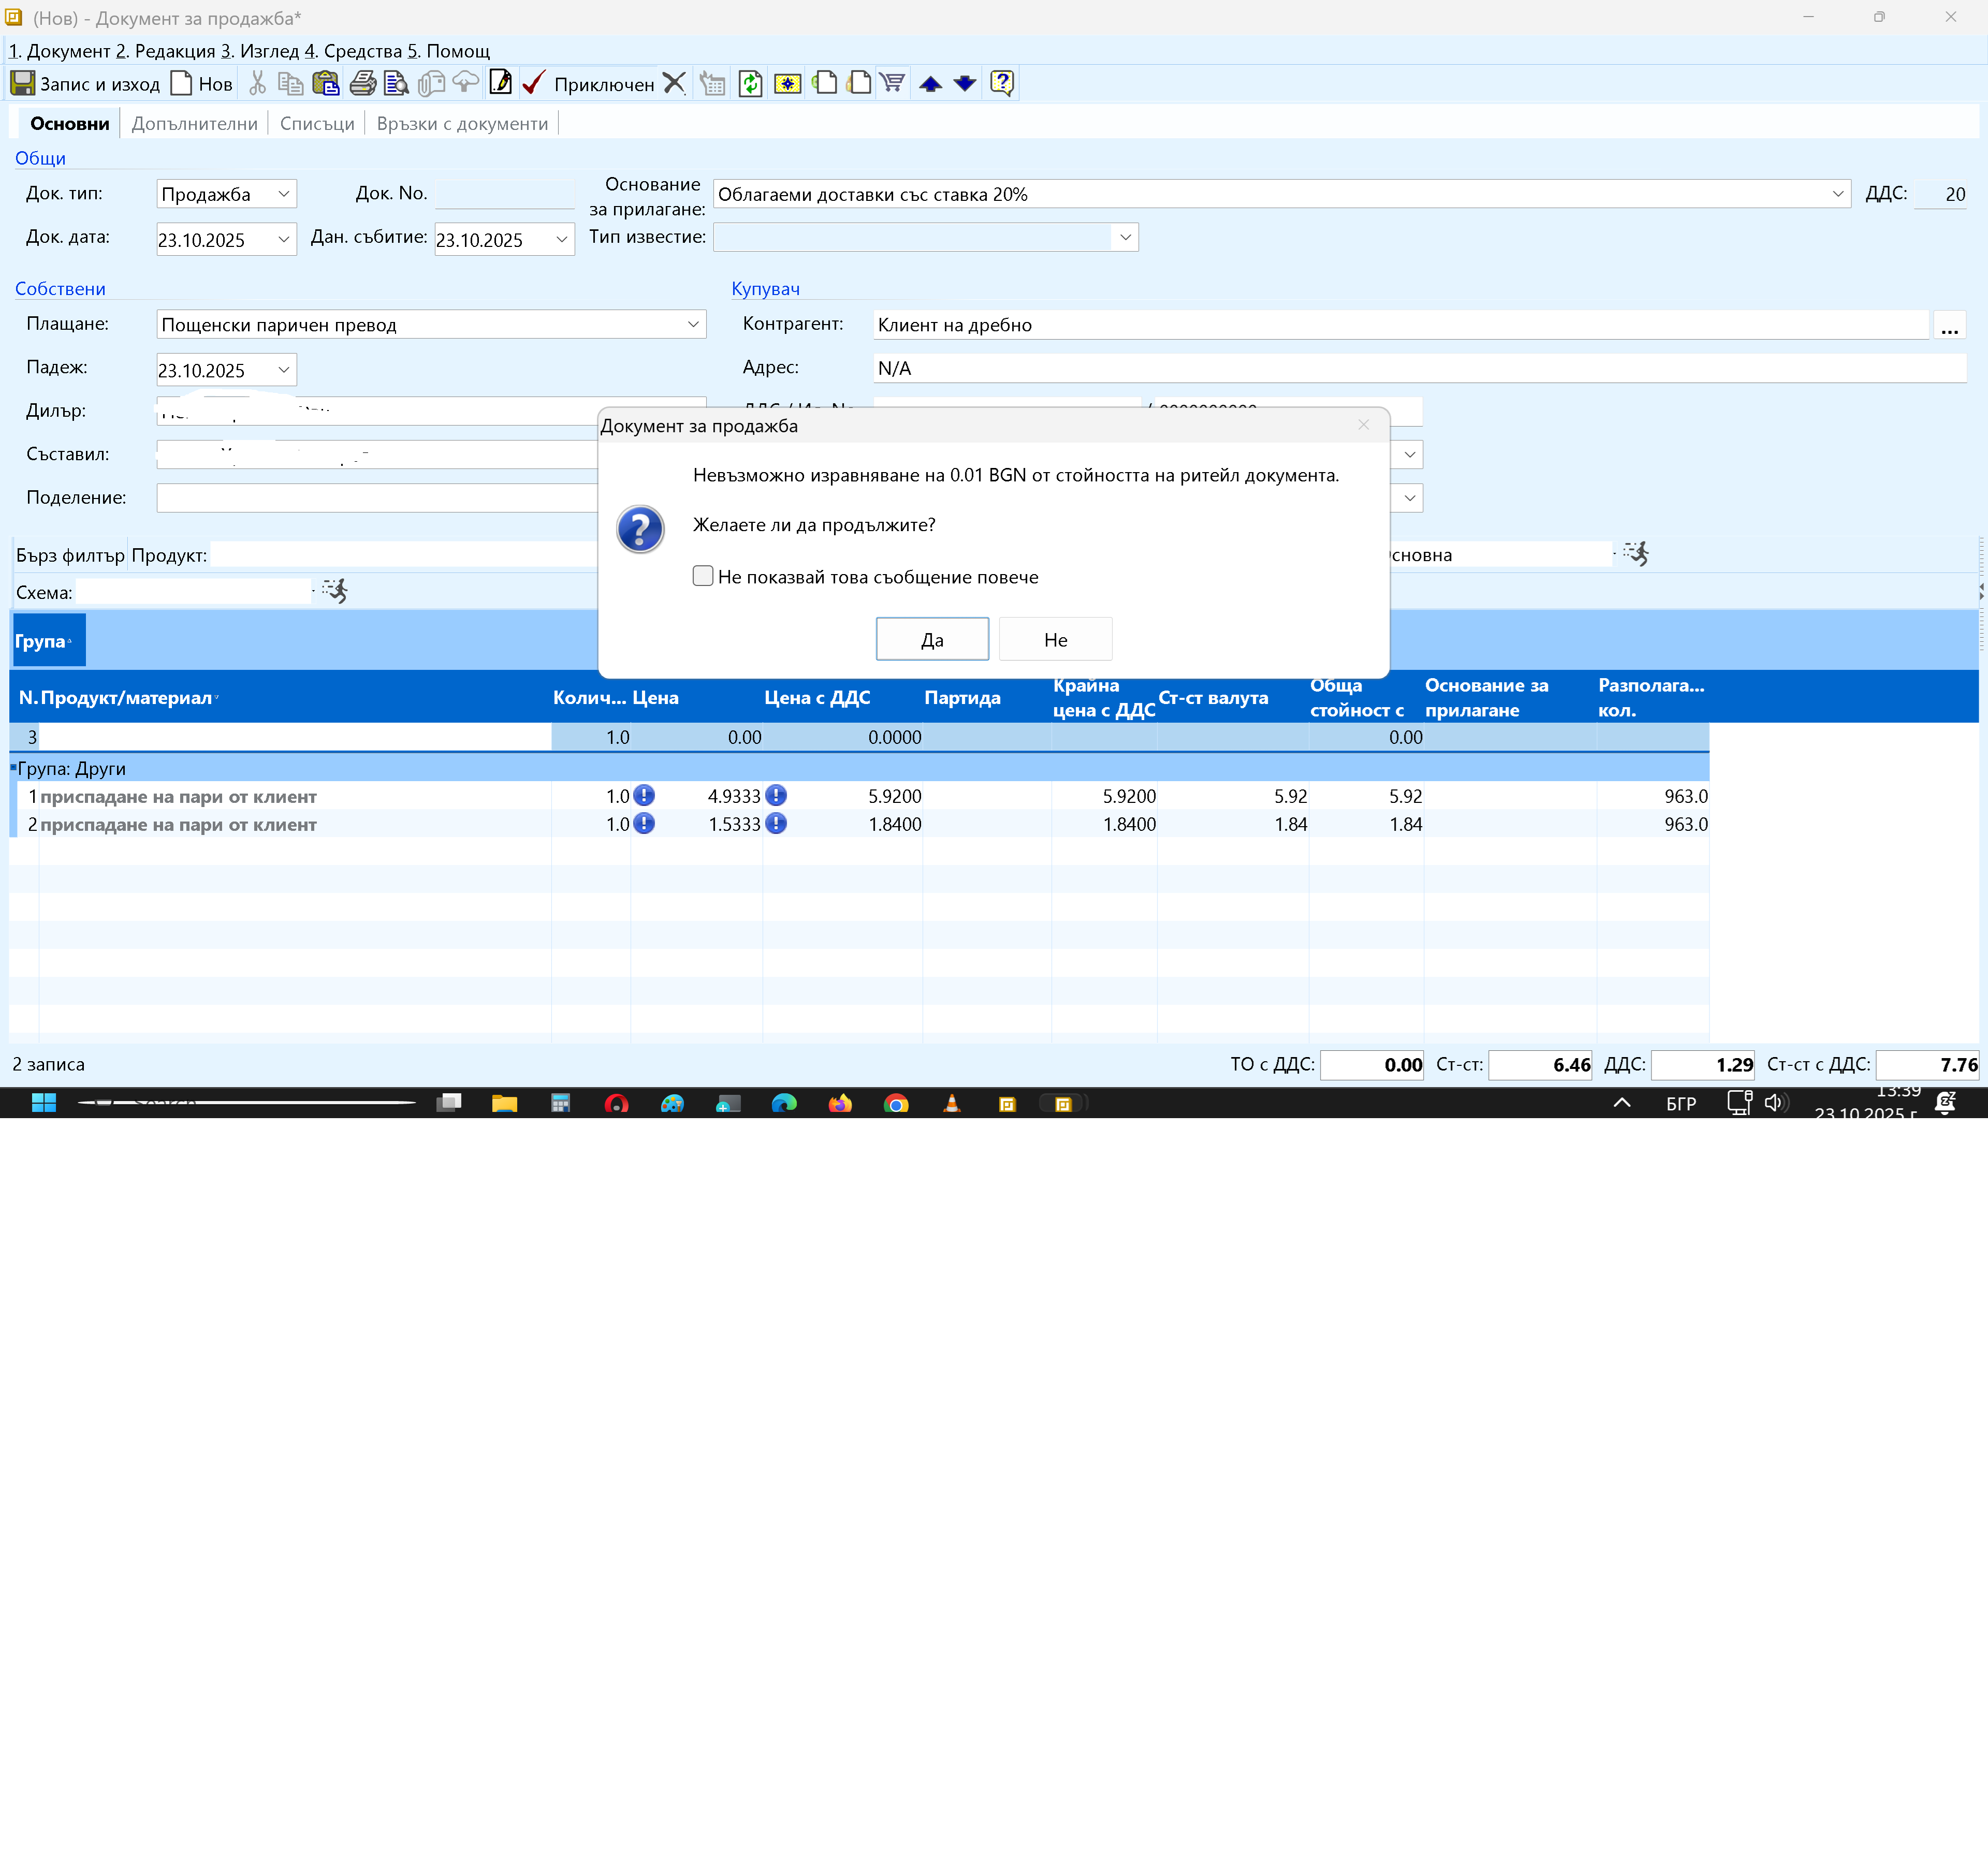Click the running figure icon next to Схема
This screenshot has width=1988, height=1876.
tap(335, 591)
